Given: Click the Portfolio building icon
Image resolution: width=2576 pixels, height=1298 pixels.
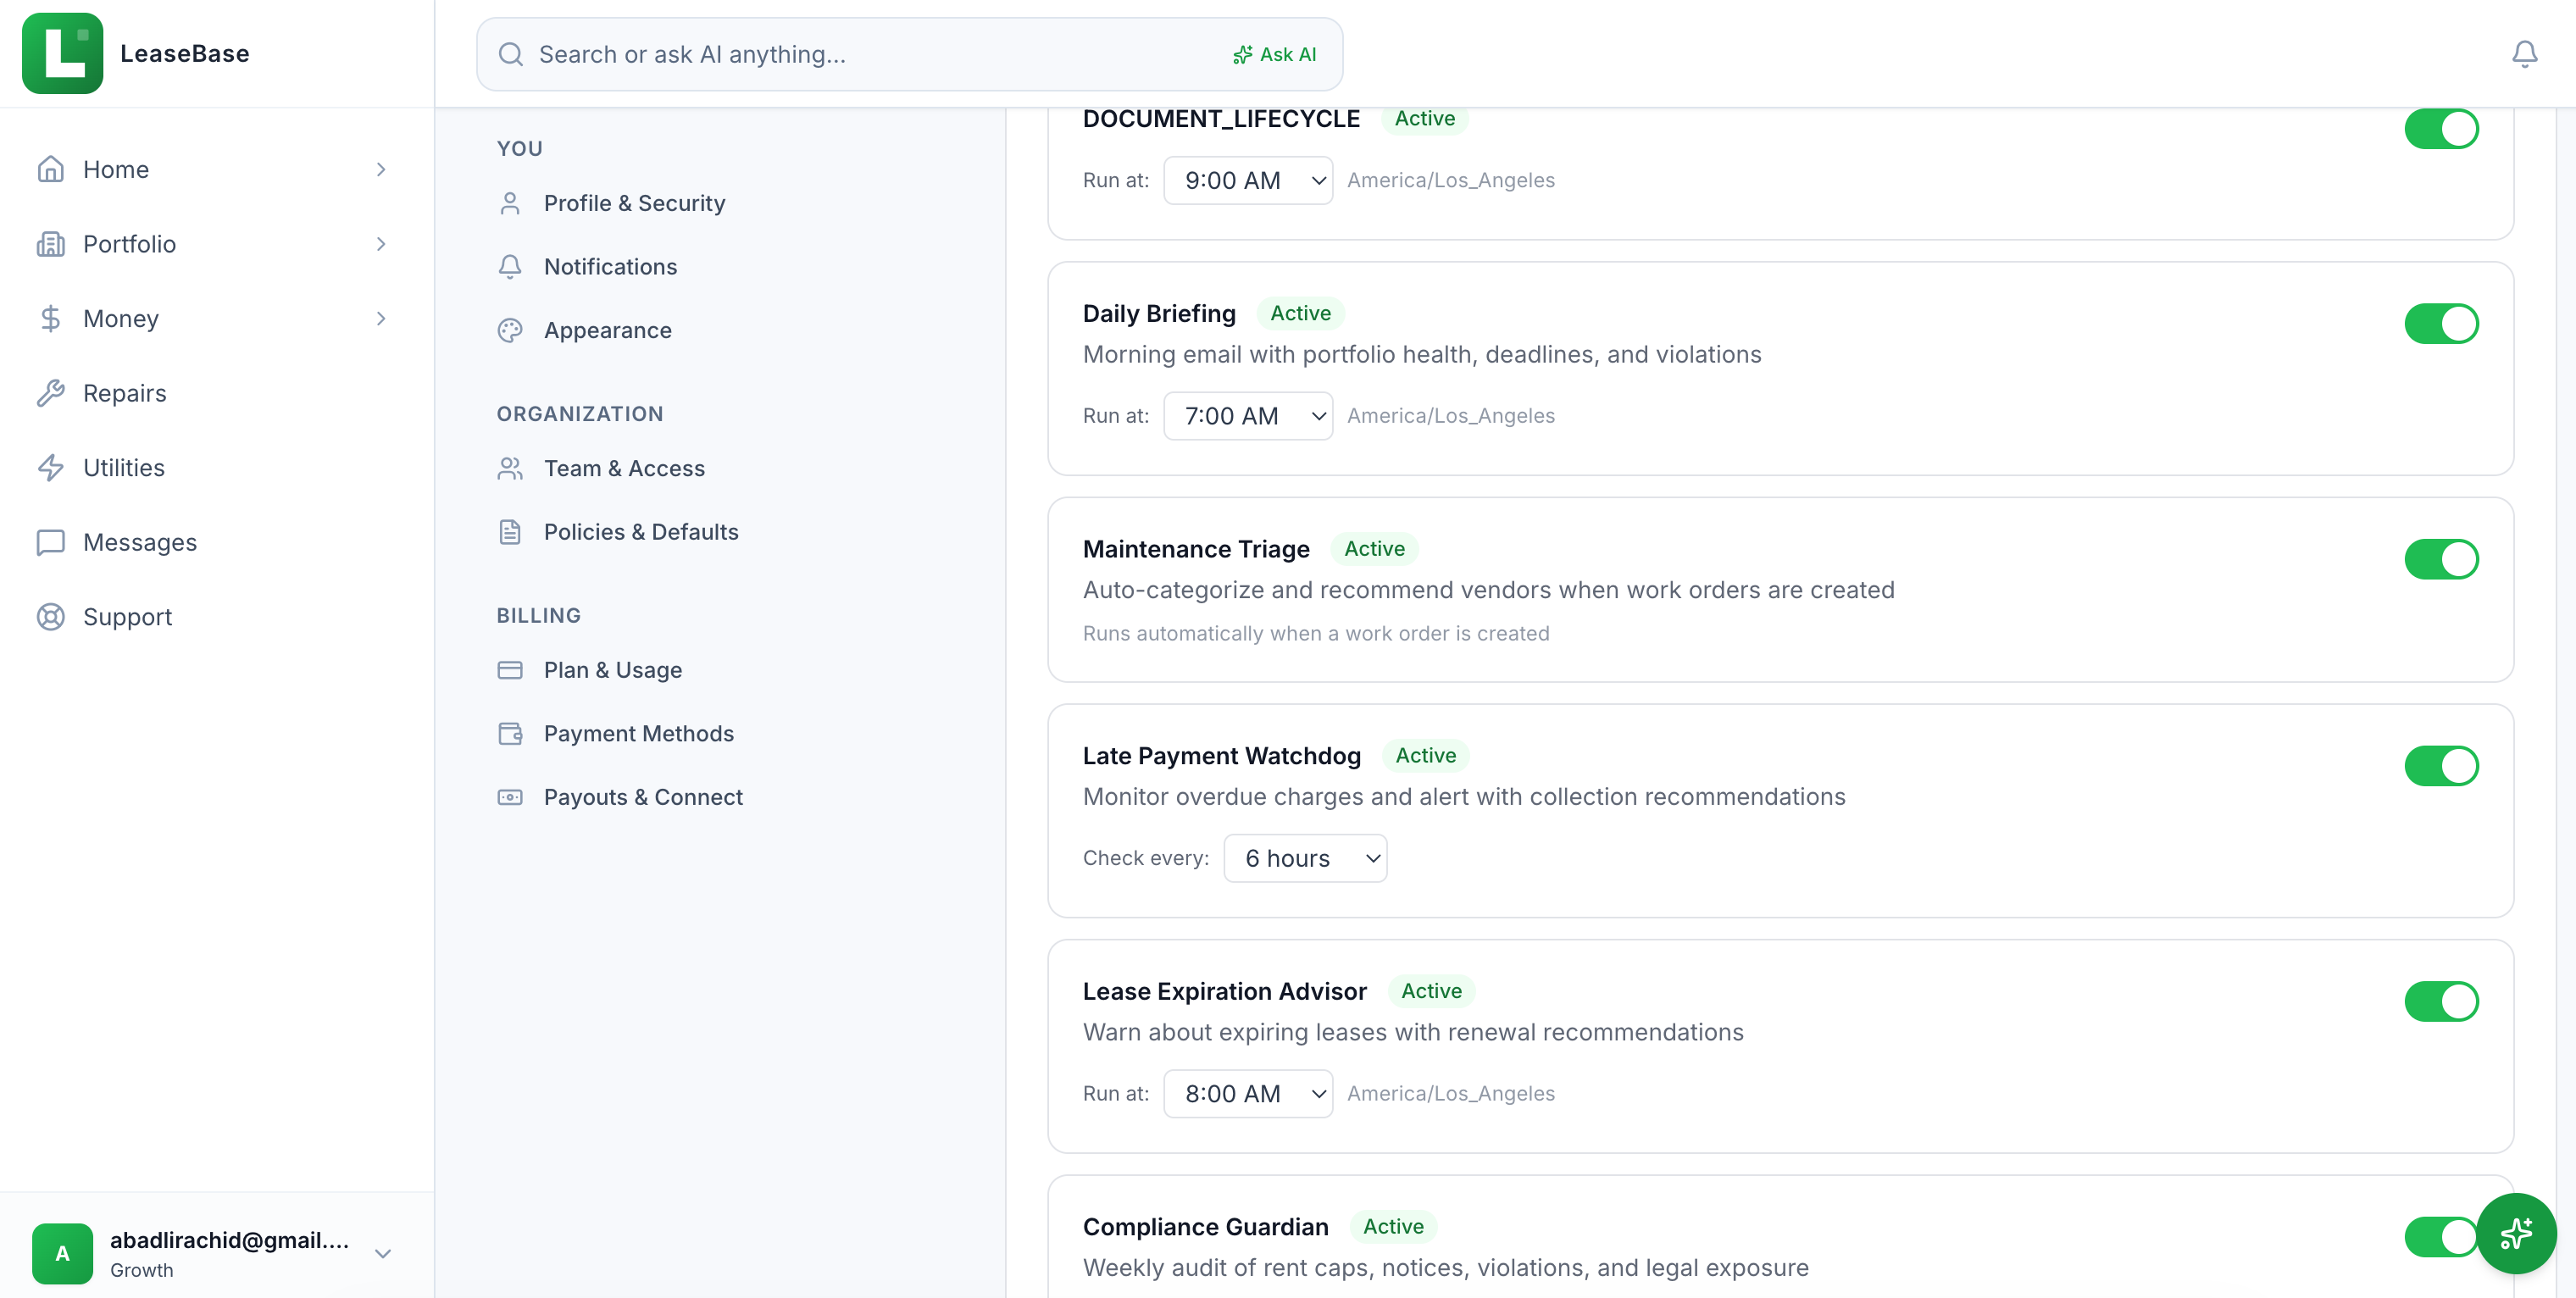Looking at the screenshot, I should [x=50, y=244].
